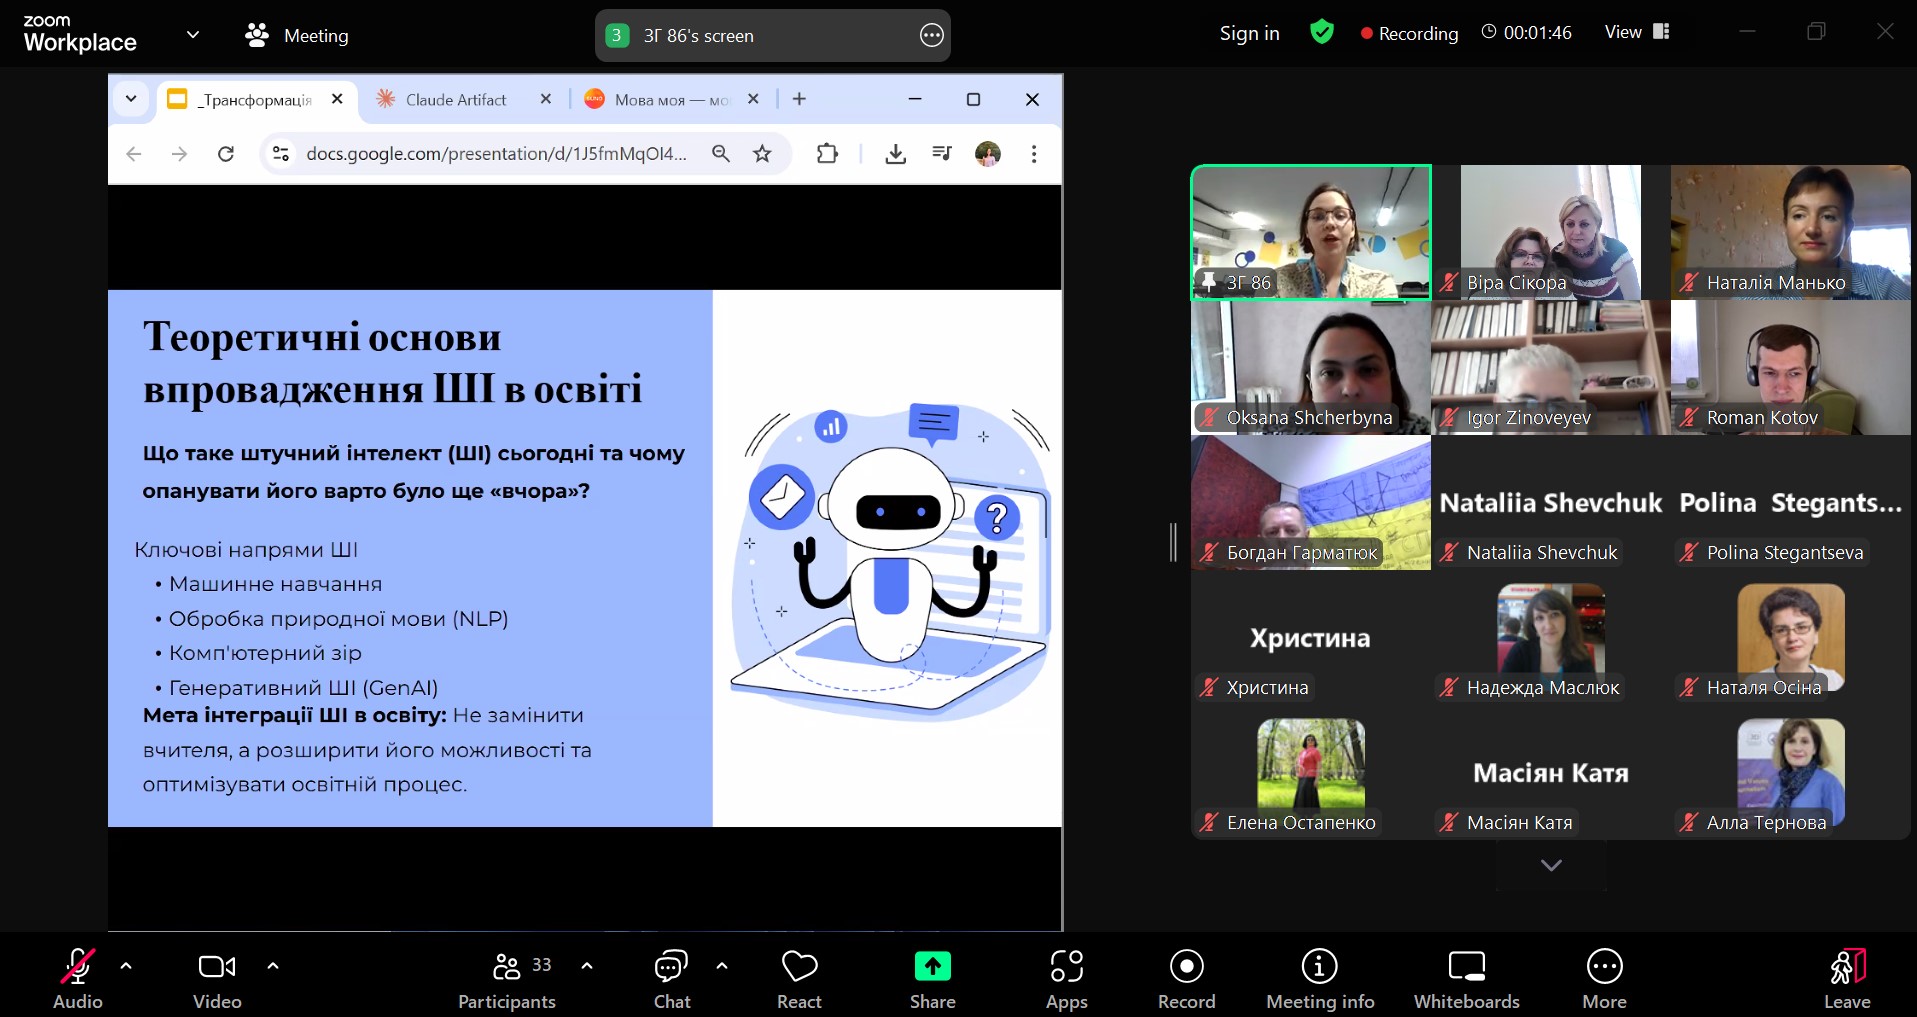Open the Whiteboards tool
Image resolution: width=1917 pixels, height=1017 pixels.
1466,979
